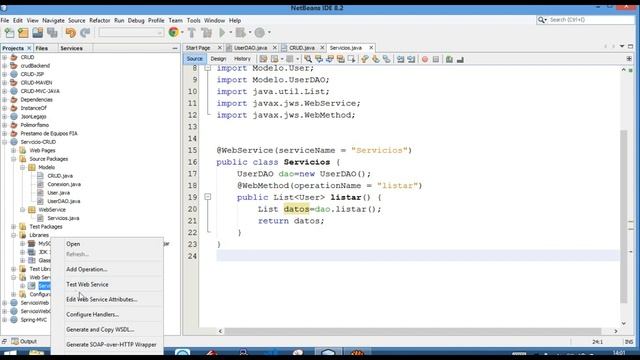Click the Stop Macro Recording square icon

click(x=436, y=60)
